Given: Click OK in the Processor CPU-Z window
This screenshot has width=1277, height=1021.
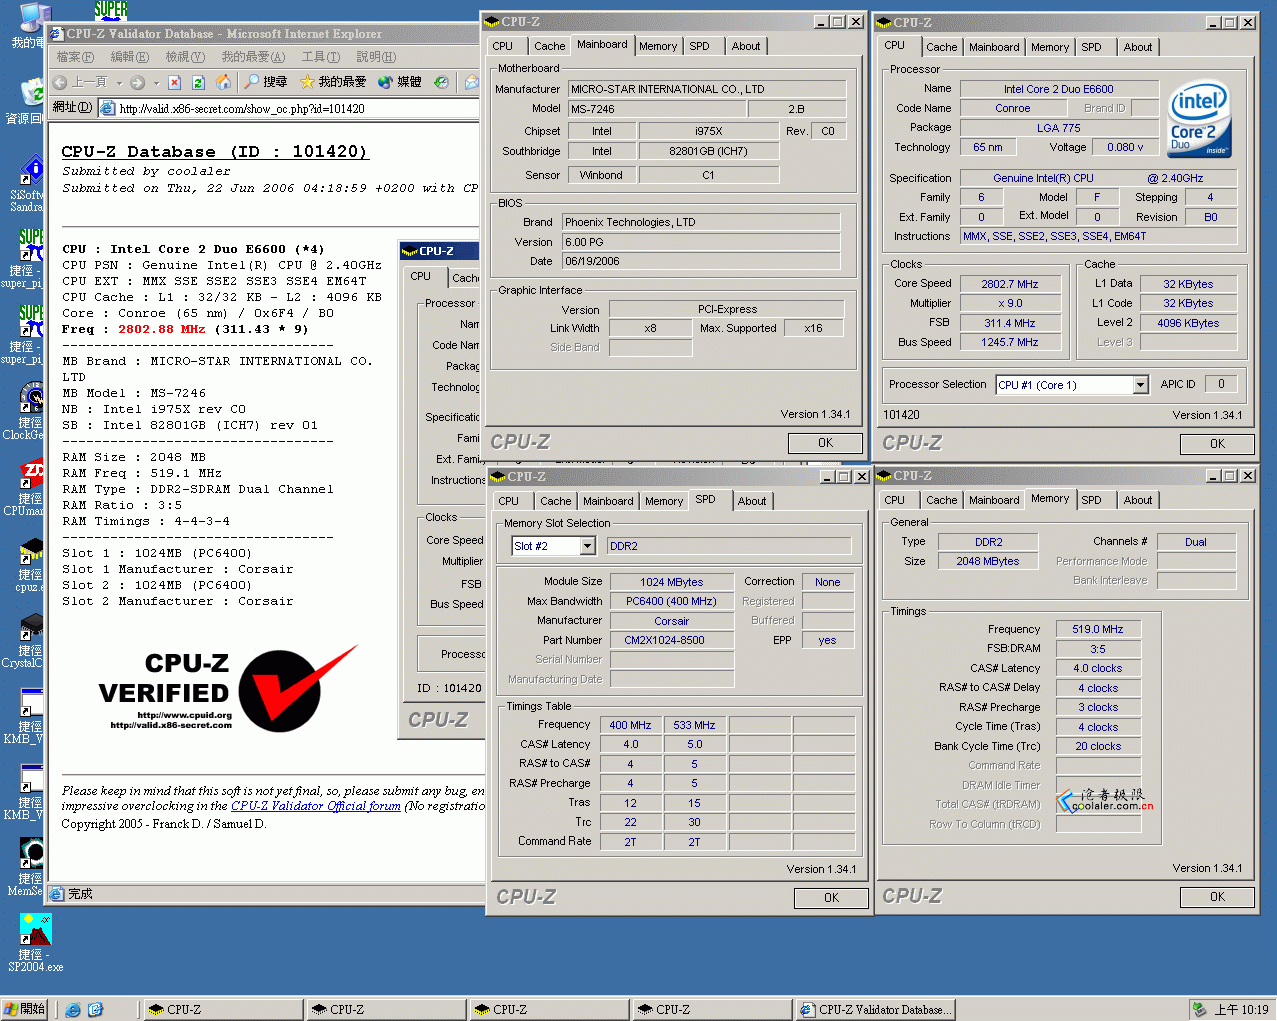Looking at the screenshot, I should [1217, 444].
